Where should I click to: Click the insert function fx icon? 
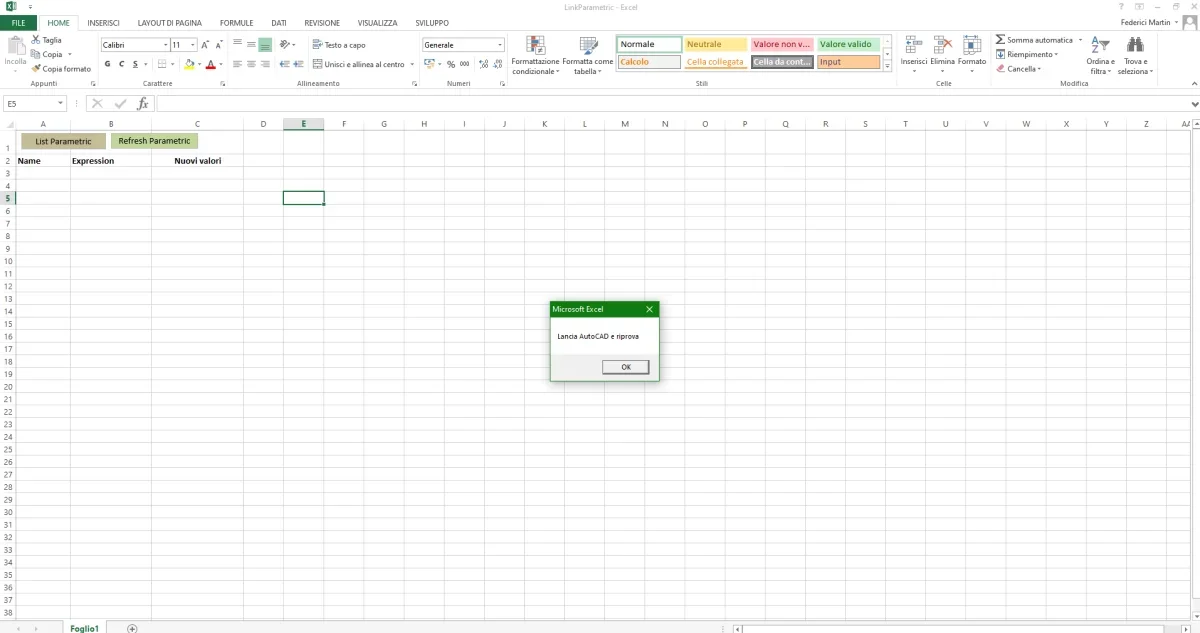pyautogui.click(x=143, y=103)
